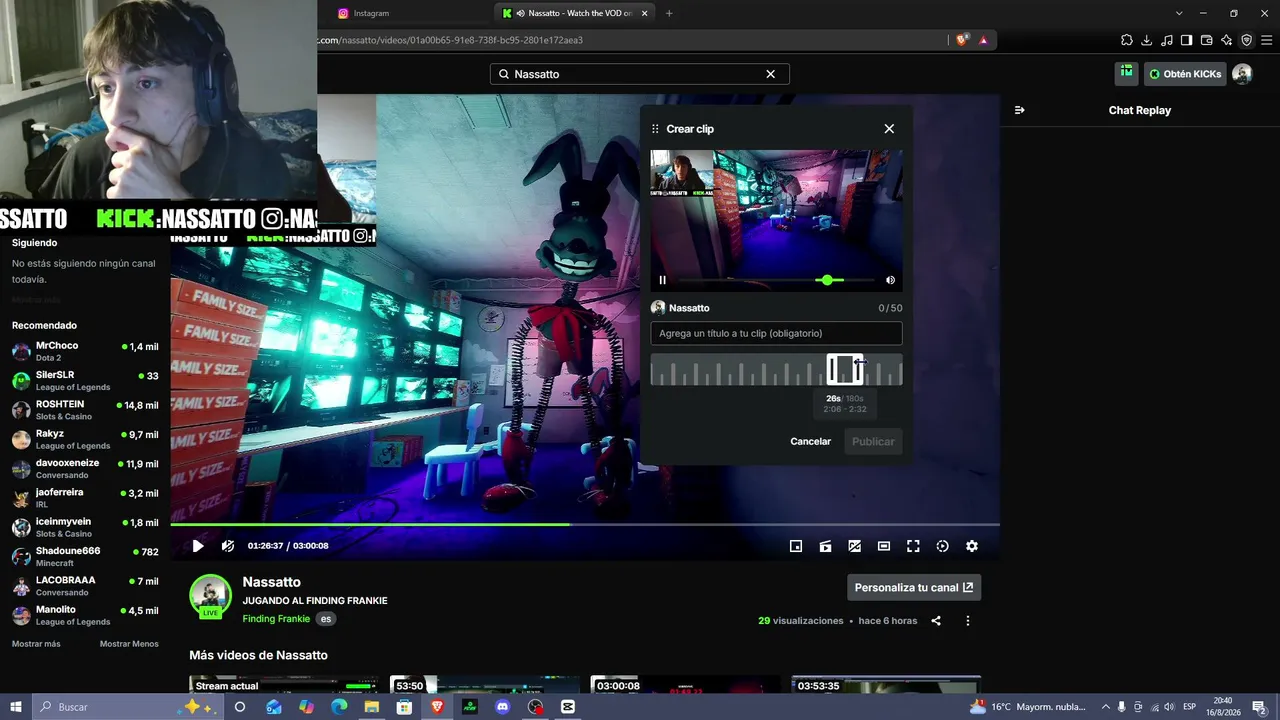Open Brave Rewards triangle icon
Image resolution: width=1280 pixels, height=720 pixels.
983,40
